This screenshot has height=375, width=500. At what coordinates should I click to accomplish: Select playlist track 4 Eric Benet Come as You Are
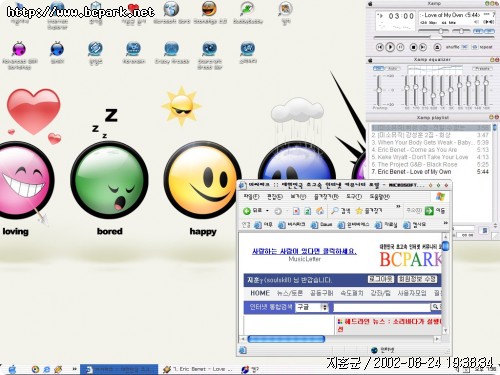pyautogui.click(x=430, y=150)
